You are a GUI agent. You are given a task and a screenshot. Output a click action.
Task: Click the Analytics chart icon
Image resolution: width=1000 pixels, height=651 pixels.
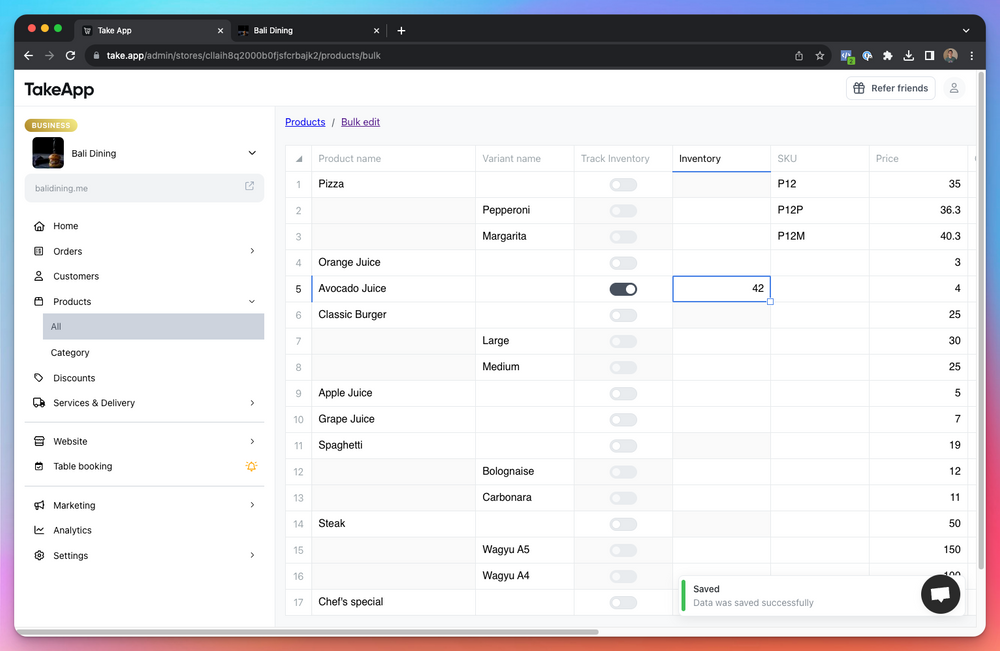click(x=39, y=530)
